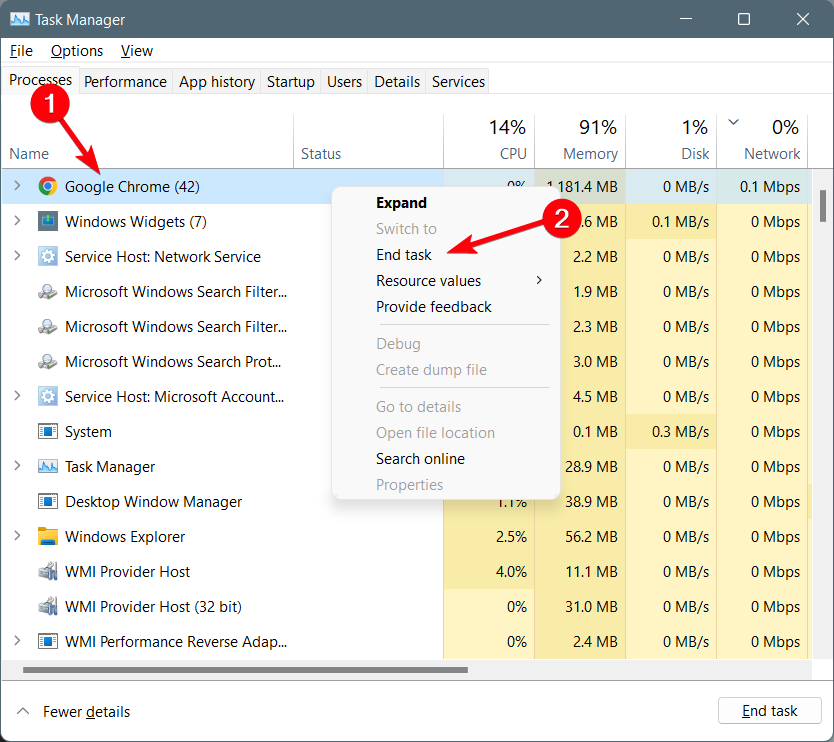834x742 pixels.
Task: Click the WMI Performance Reverse Adap... icon
Action: point(48,641)
